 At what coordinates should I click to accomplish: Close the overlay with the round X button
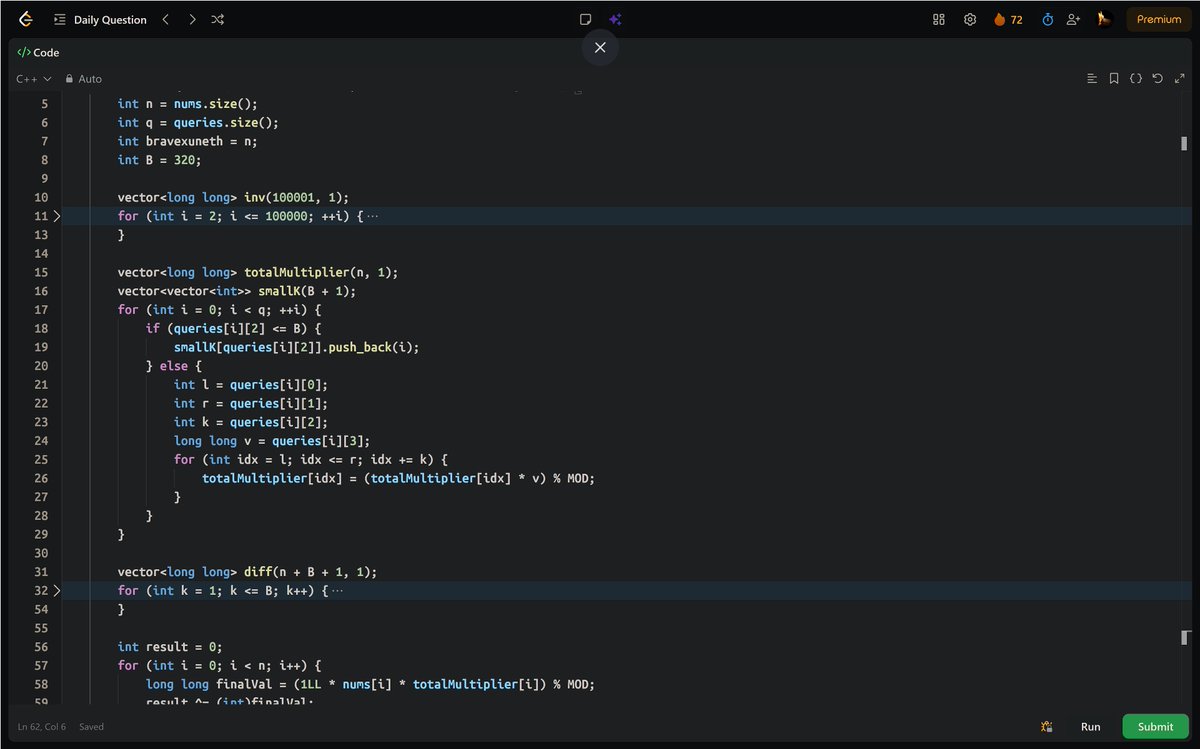[x=600, y=47]
